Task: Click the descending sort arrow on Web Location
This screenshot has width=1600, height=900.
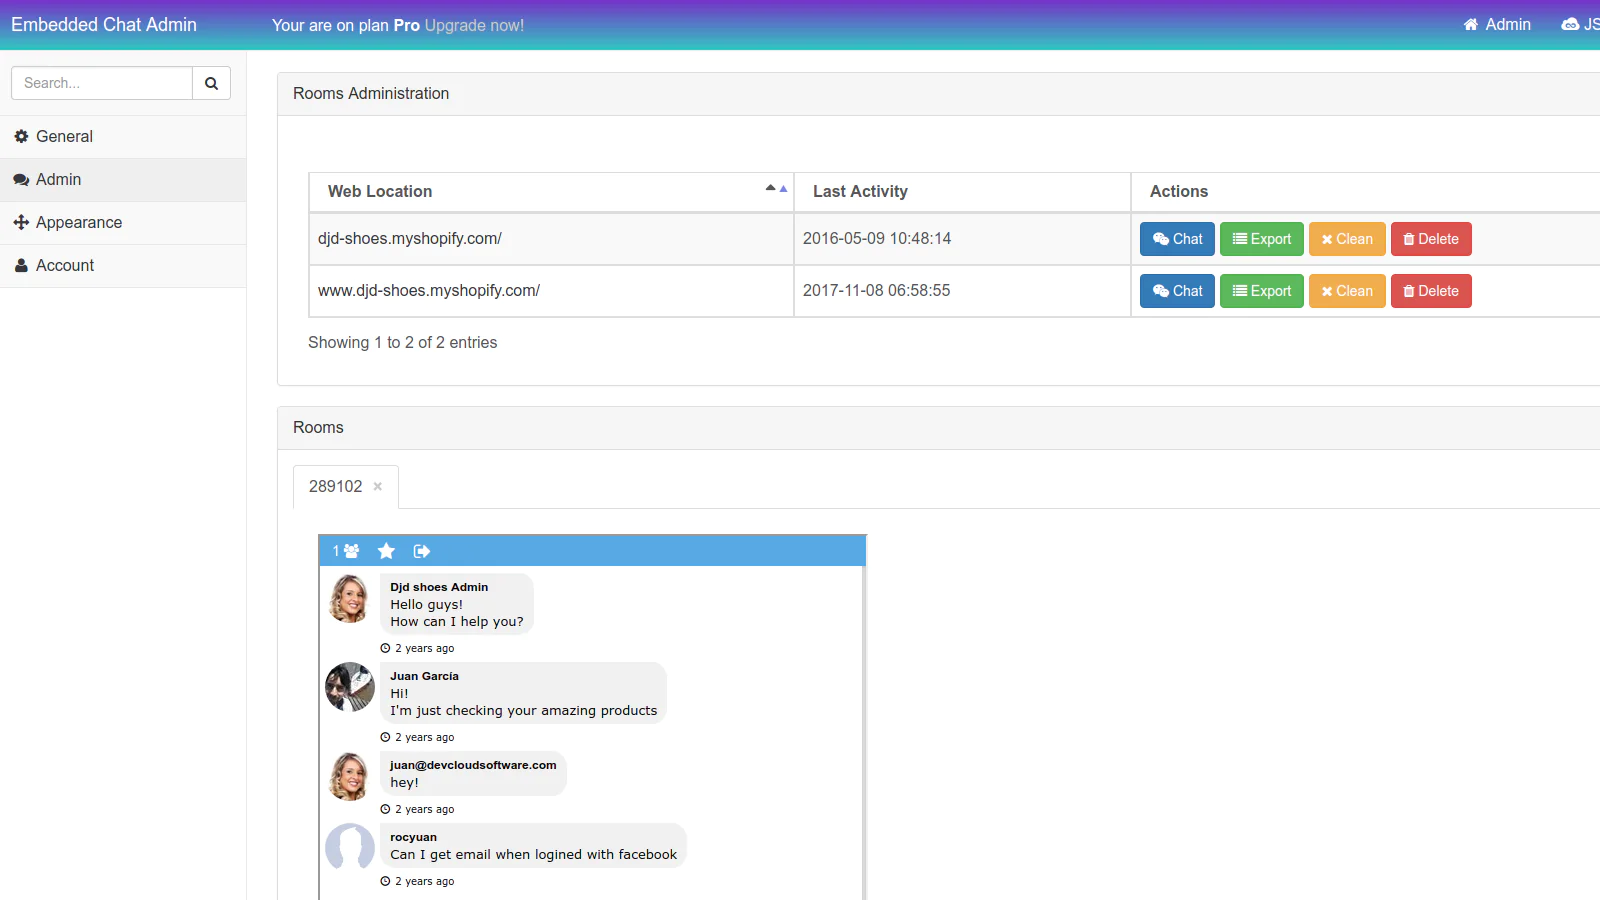Action: click(781, 188)
